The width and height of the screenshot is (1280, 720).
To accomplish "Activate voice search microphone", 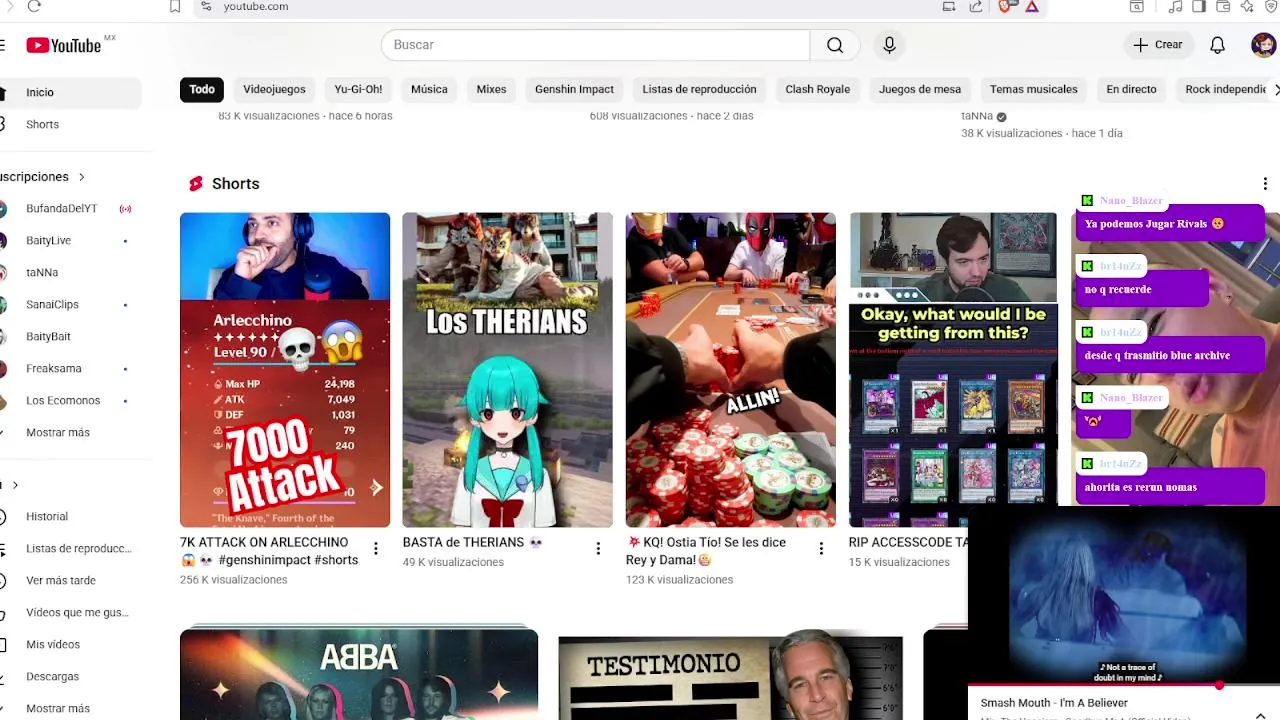I will tap(889, 45).
